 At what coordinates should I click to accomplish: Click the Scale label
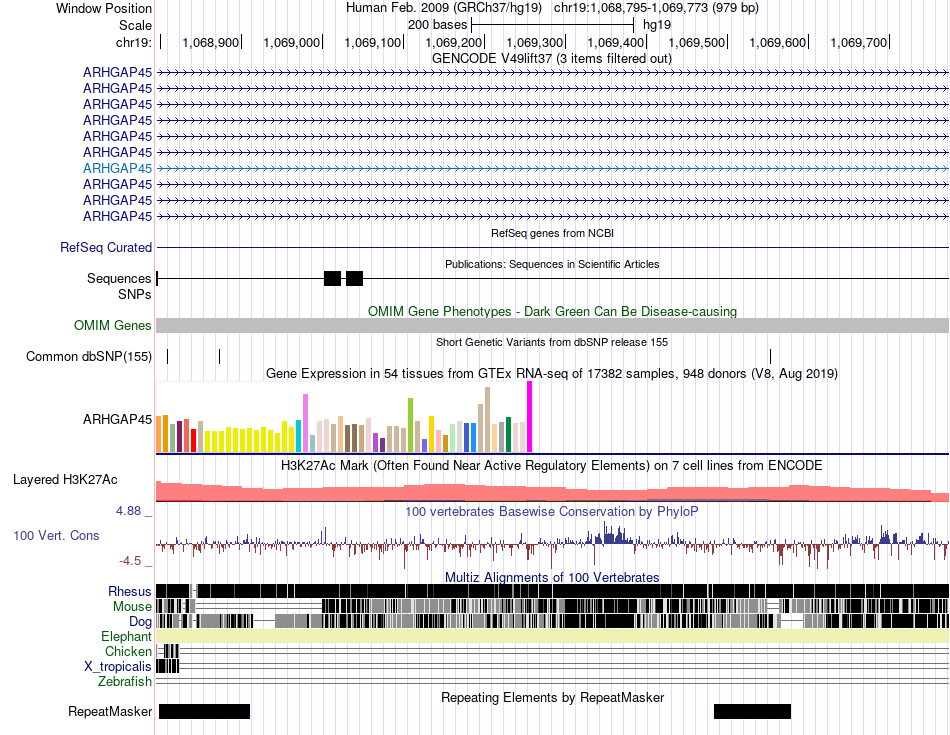(x=135, y=25)
